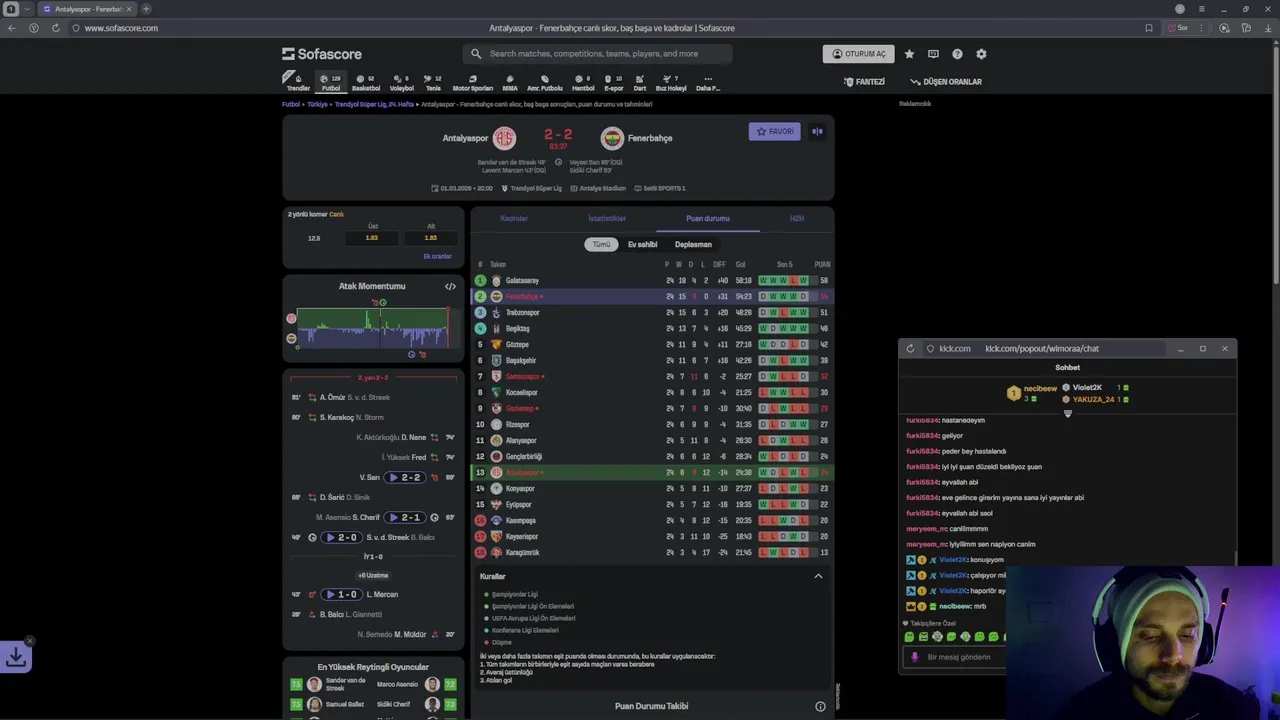Image resolution: width=1280 pixels, height=720 pixels.
Task: Open the help question mark icon
Action: (x=957, y=54)
